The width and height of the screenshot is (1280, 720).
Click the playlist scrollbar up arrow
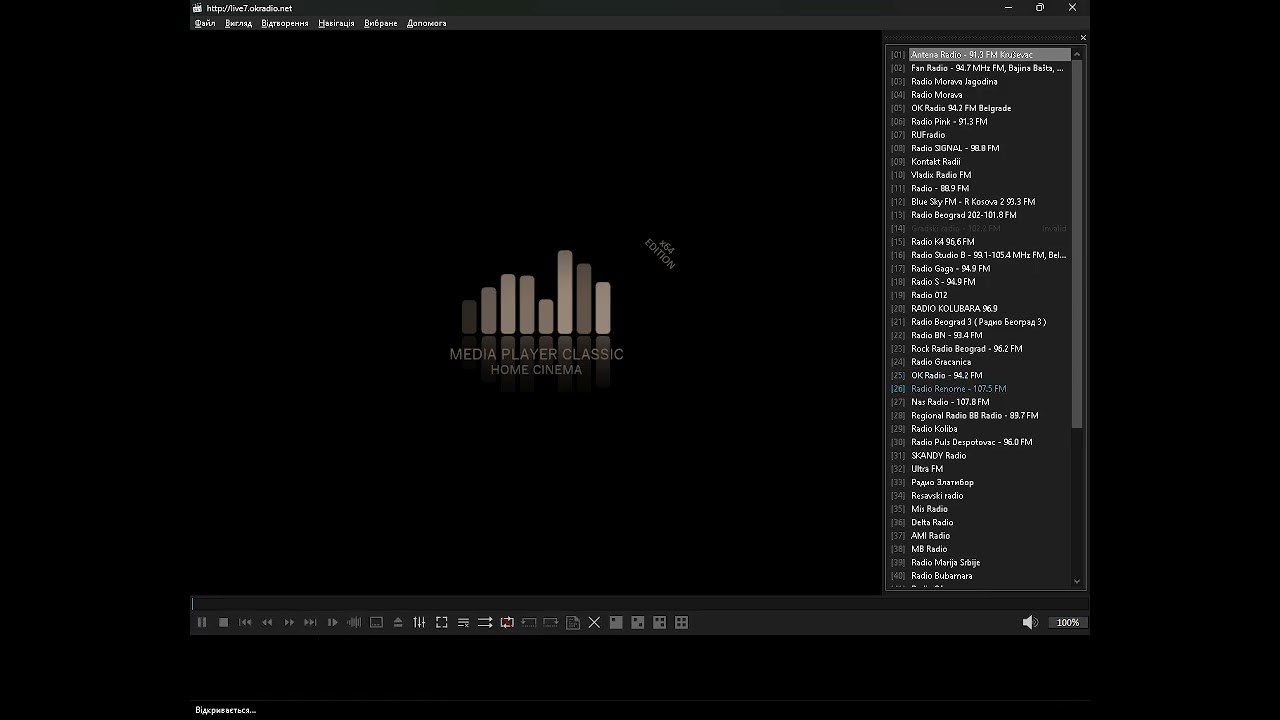click(x=1077, y=54)
